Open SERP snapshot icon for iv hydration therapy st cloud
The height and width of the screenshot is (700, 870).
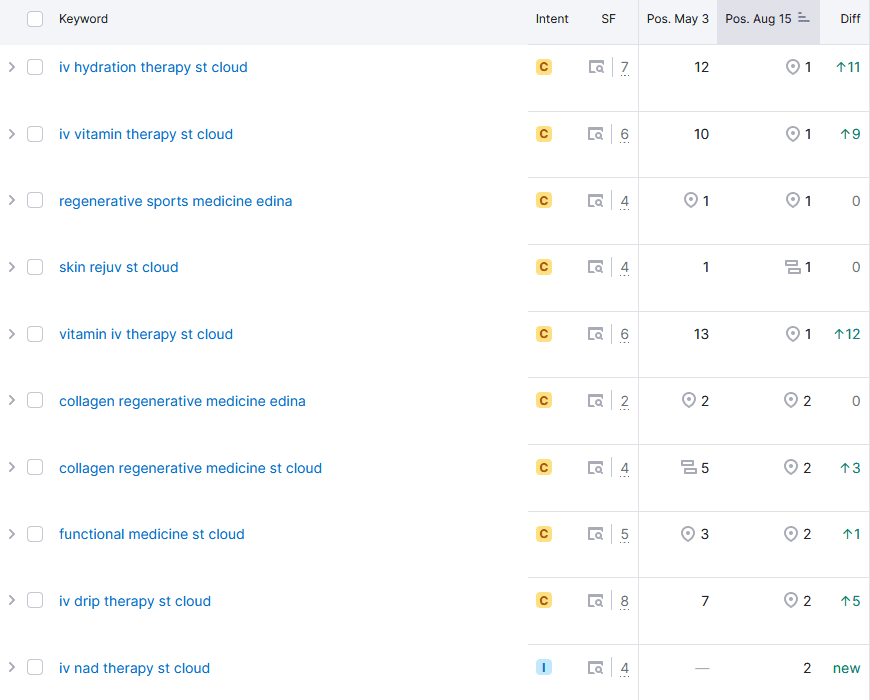tap(596, 67)
